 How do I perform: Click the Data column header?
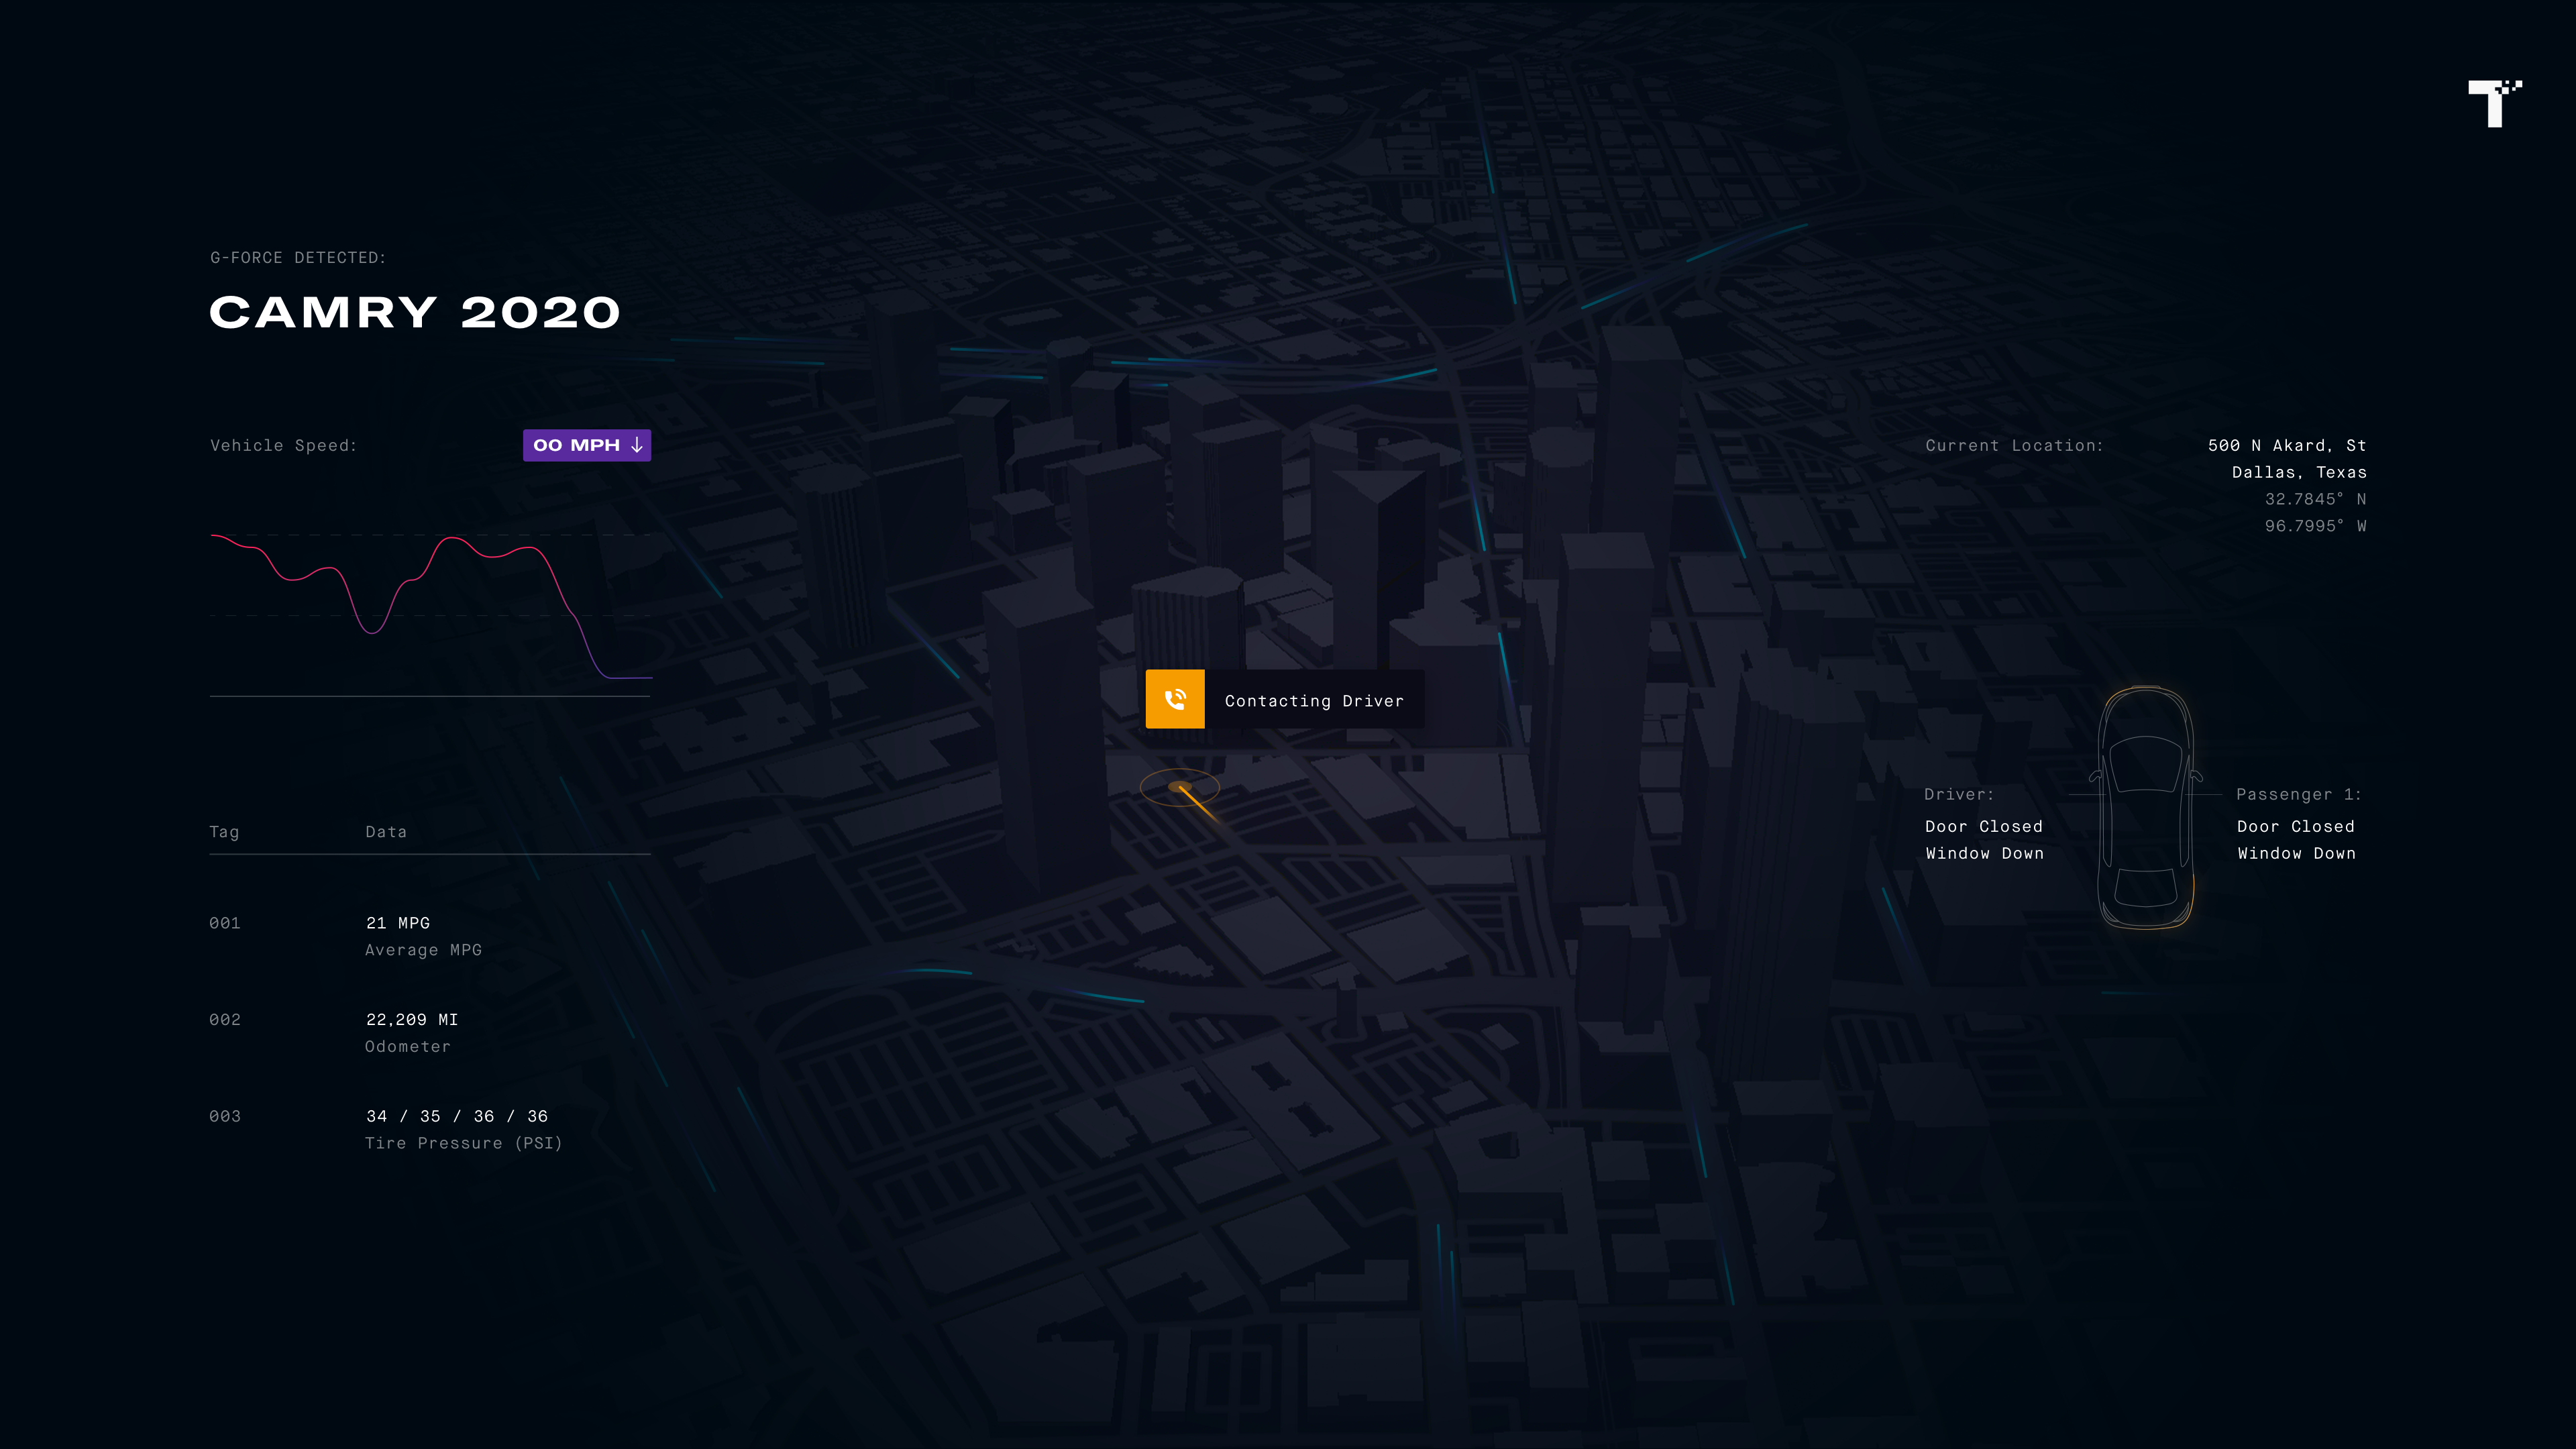(385, 832)
